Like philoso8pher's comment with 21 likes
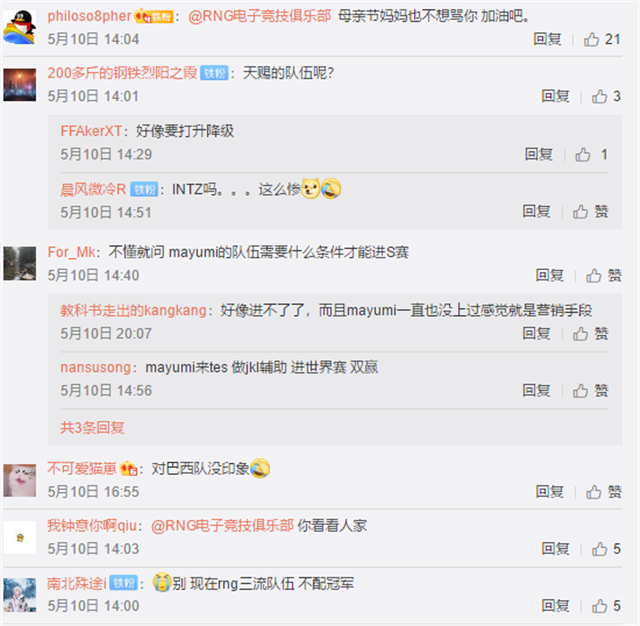This screenshot has width=640, height=626. tap(602, 40)
